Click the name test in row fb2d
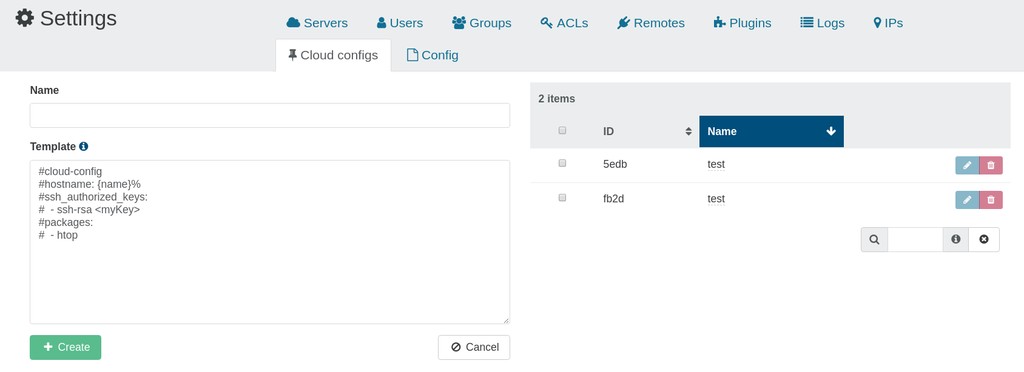 point(716,198)
